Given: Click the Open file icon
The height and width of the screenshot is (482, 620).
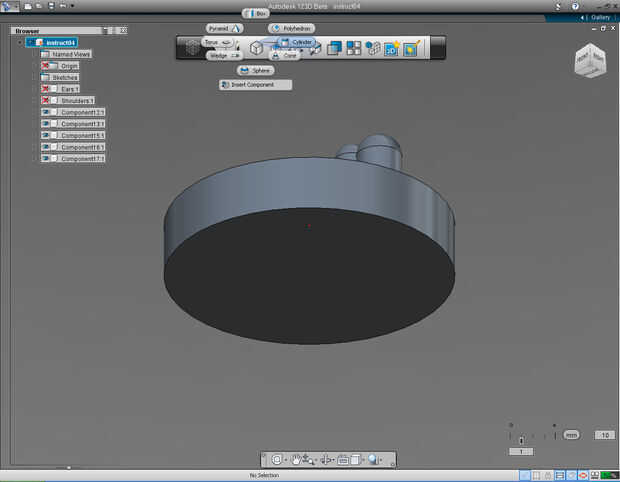Looking at the screenshot, I should (x=39, y=6).
